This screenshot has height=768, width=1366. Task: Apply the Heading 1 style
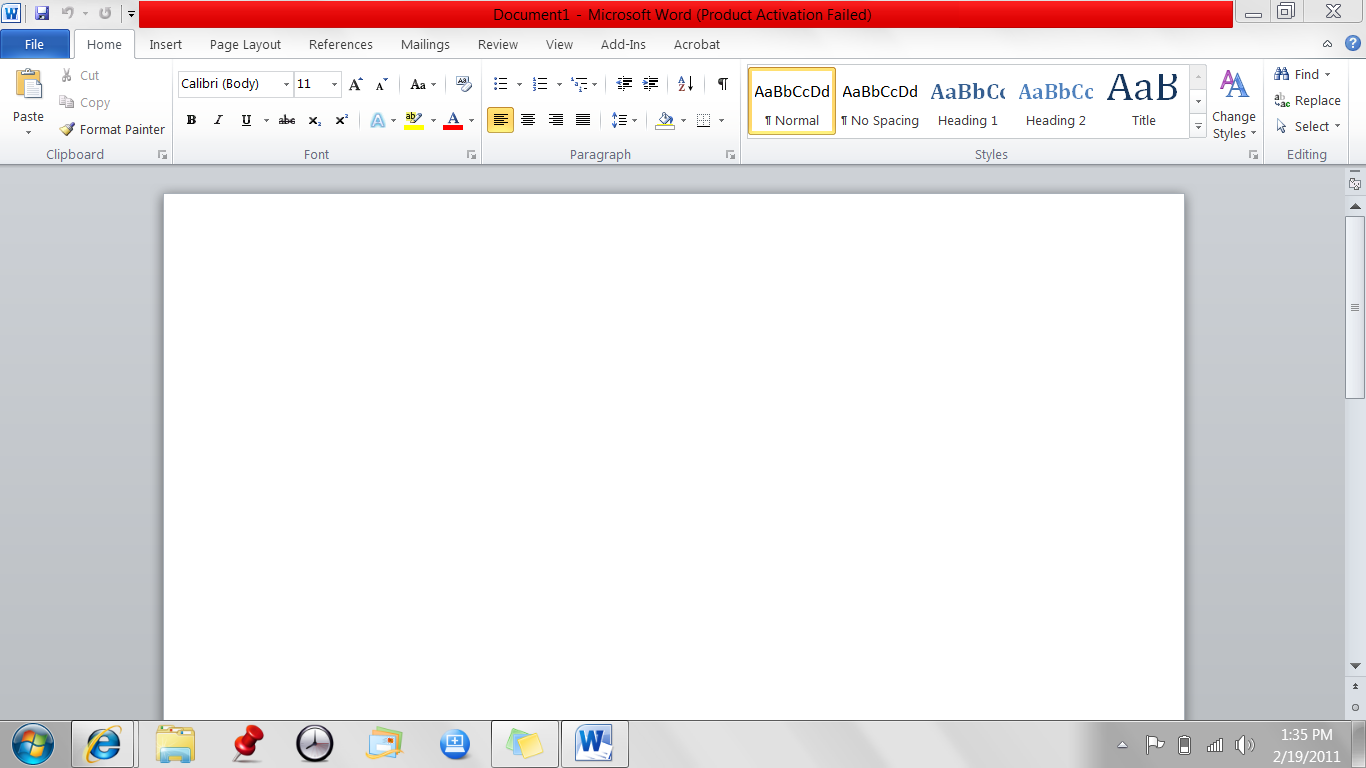[x=967, y=102]
